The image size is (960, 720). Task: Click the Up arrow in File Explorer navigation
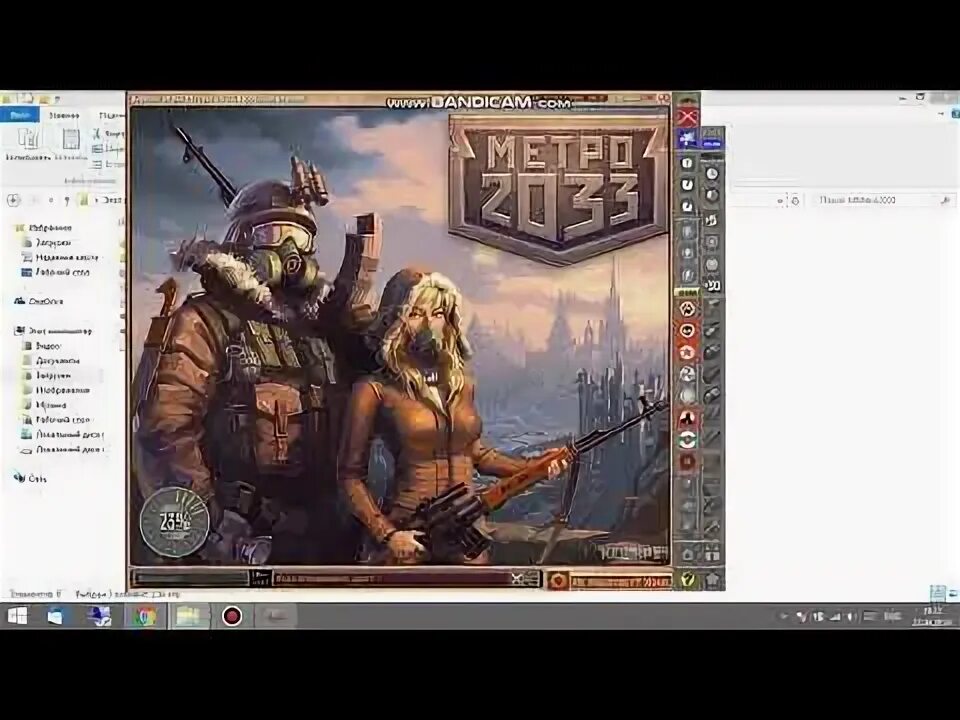[67, 200]
